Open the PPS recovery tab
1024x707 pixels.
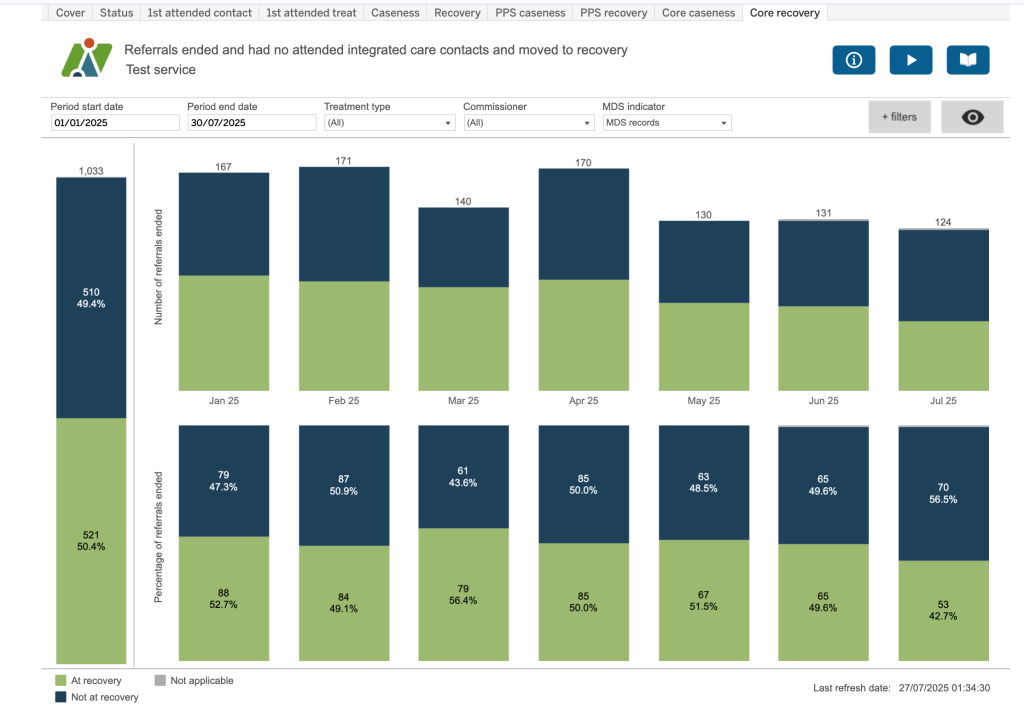614,13
